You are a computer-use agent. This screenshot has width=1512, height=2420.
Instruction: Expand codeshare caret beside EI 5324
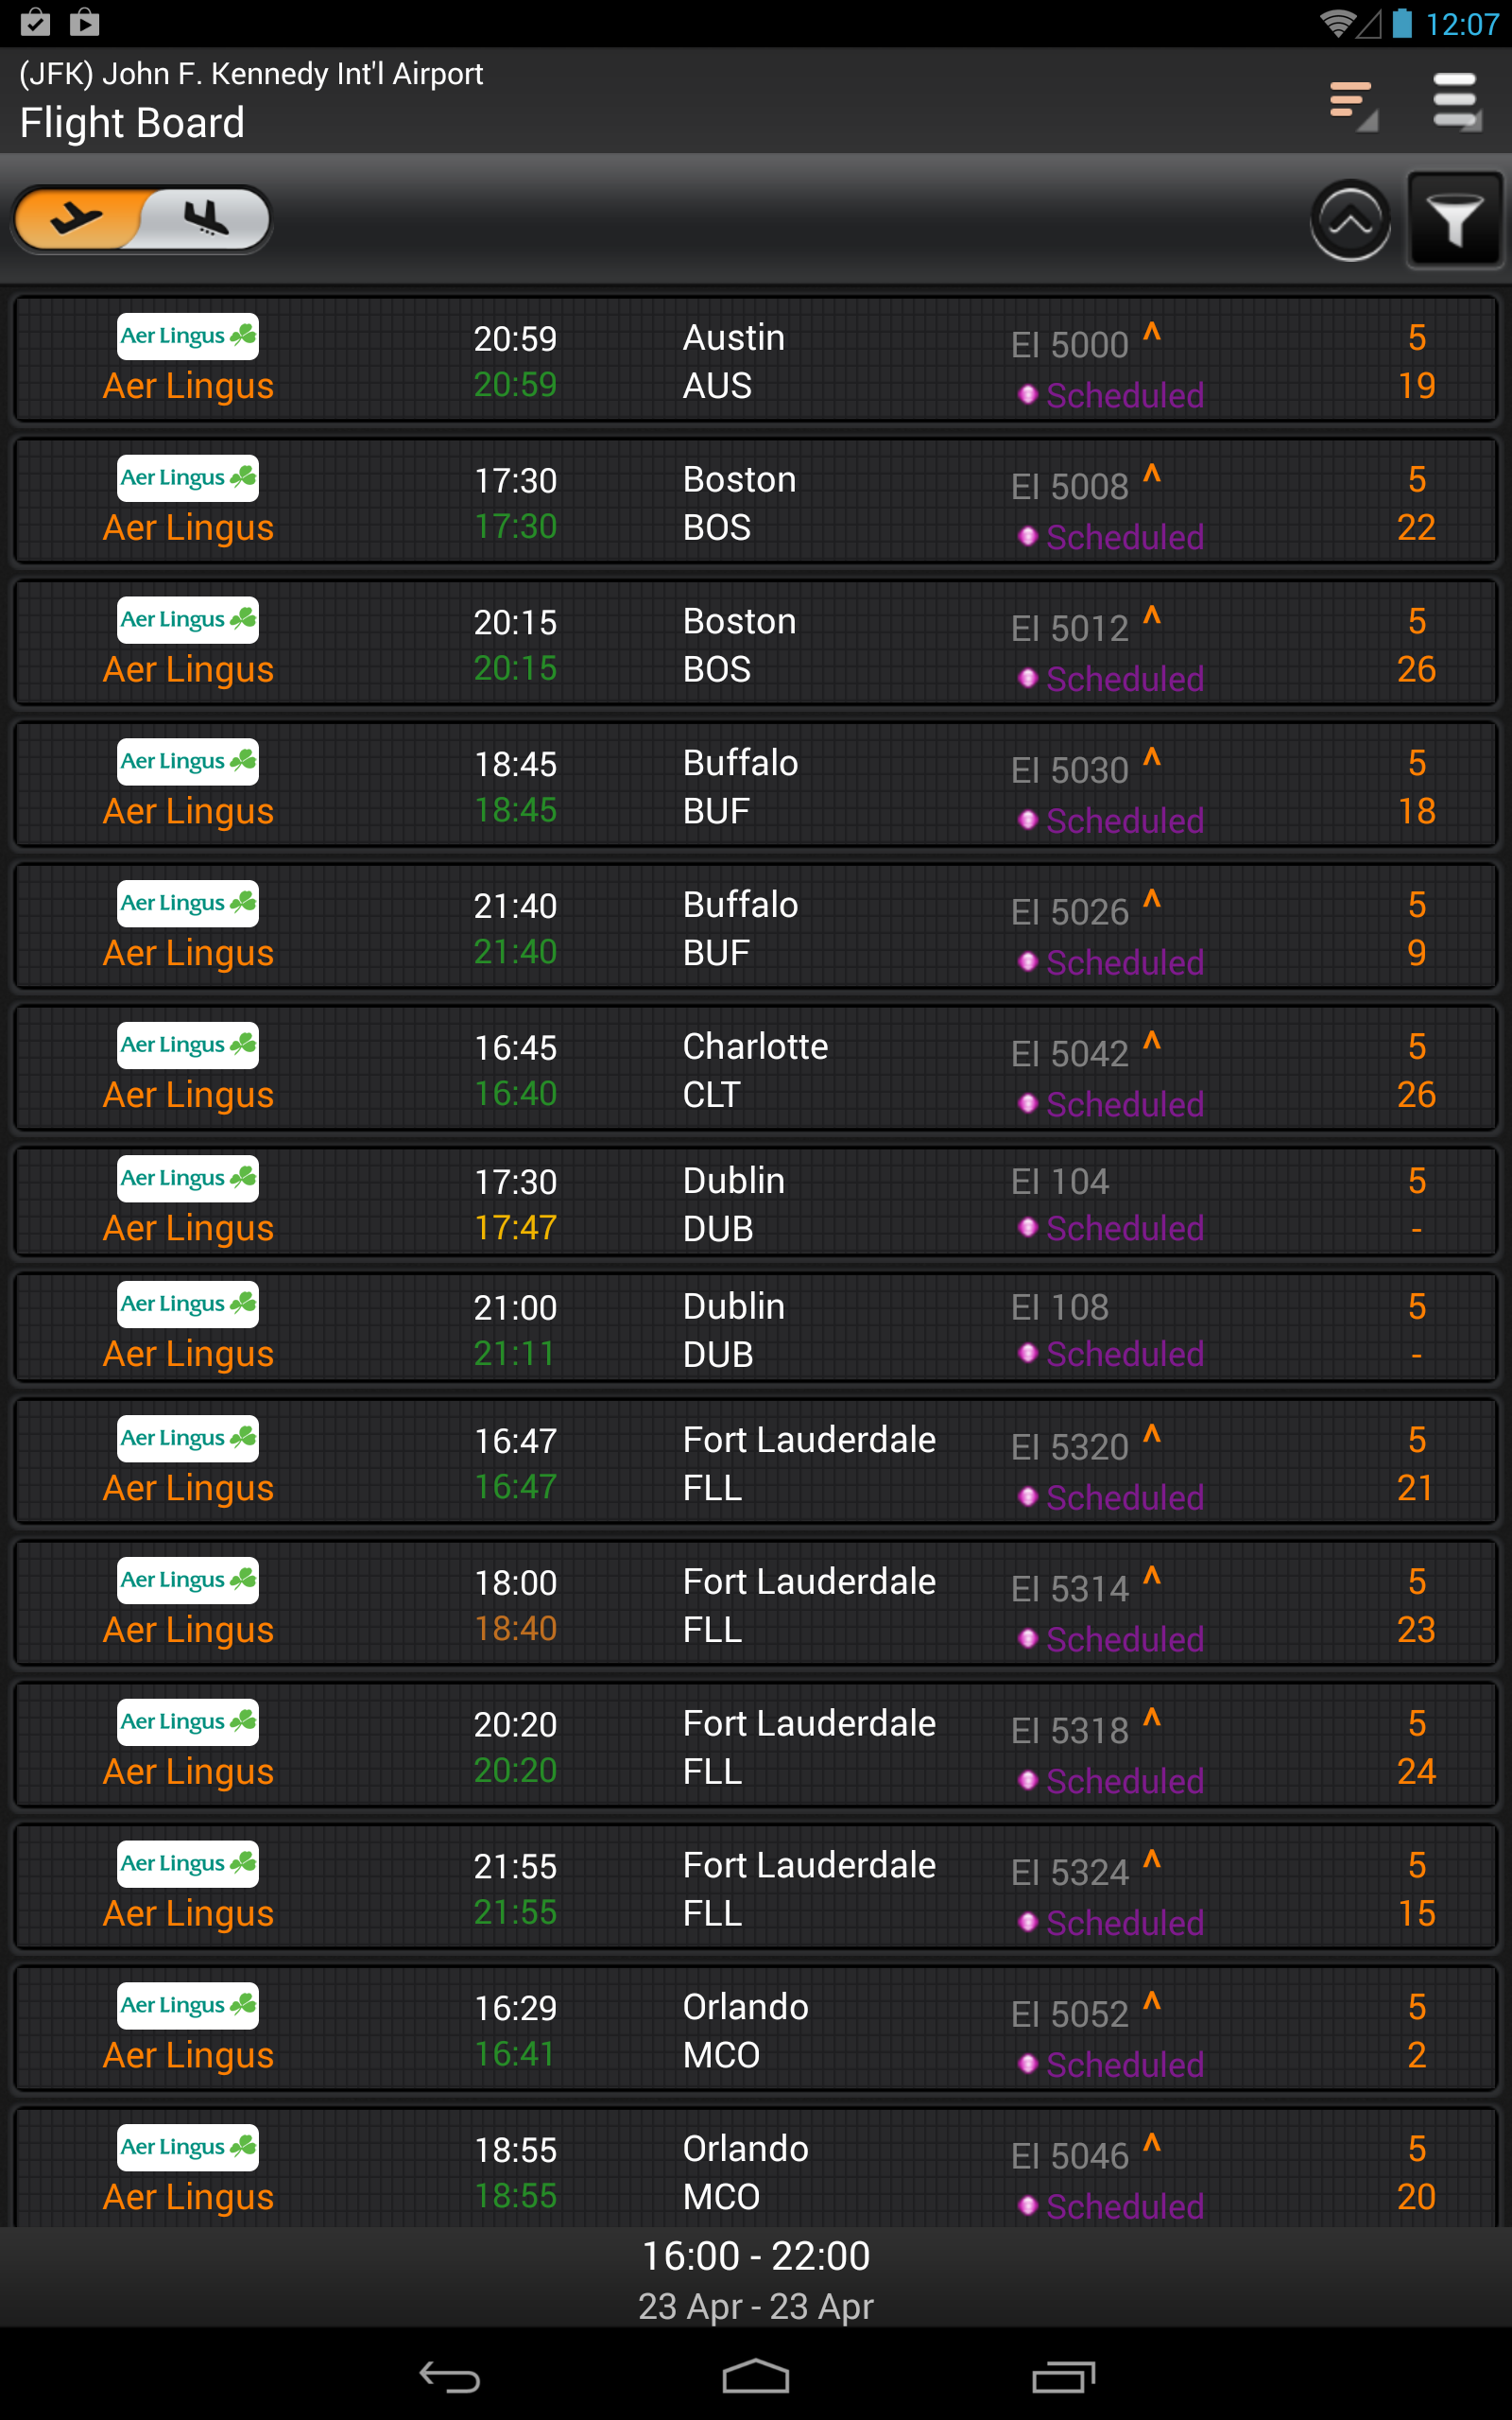pos(1152,1859)
